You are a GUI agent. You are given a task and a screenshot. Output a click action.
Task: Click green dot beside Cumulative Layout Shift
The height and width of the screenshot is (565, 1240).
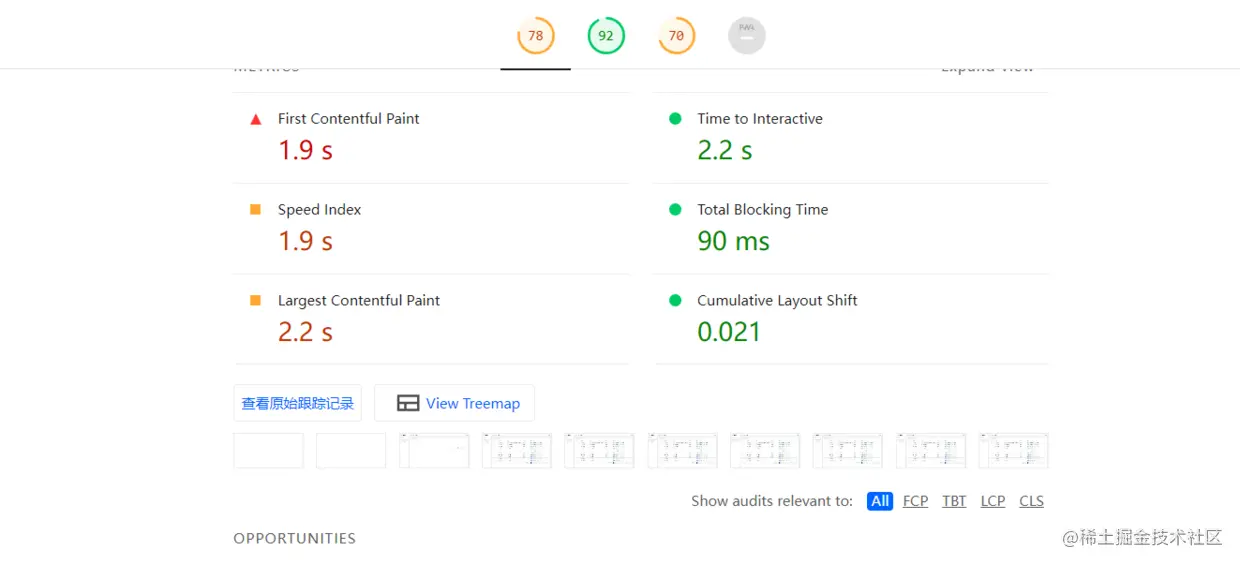(675, 300)
